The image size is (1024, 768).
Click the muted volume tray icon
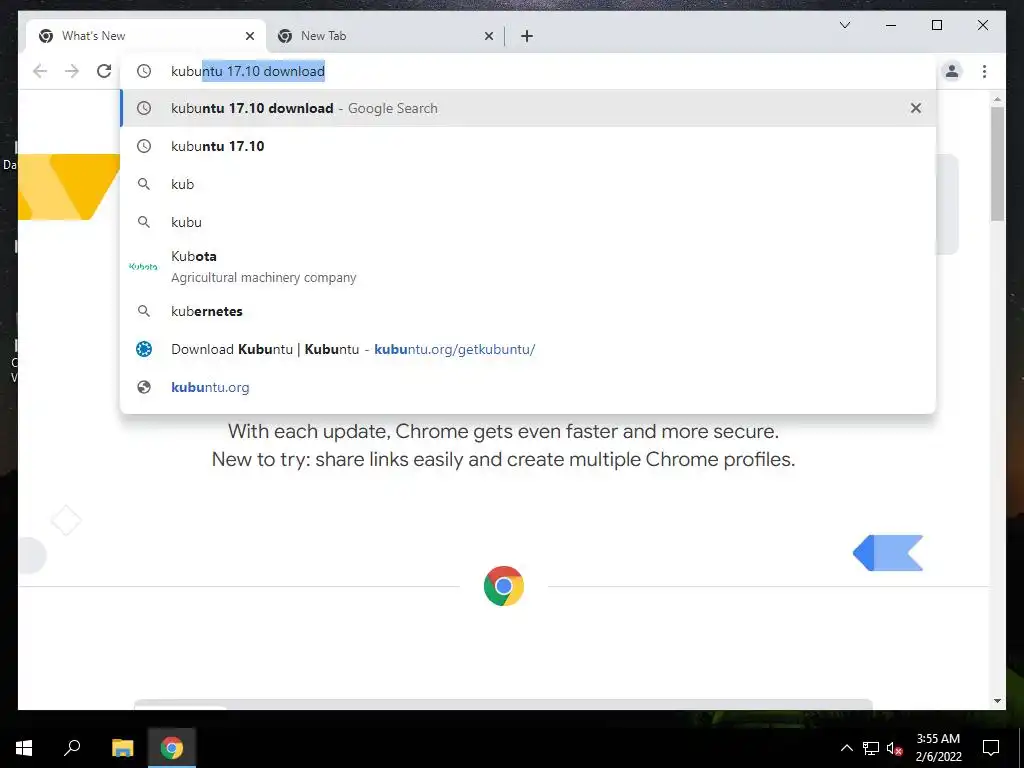(894, 748)
